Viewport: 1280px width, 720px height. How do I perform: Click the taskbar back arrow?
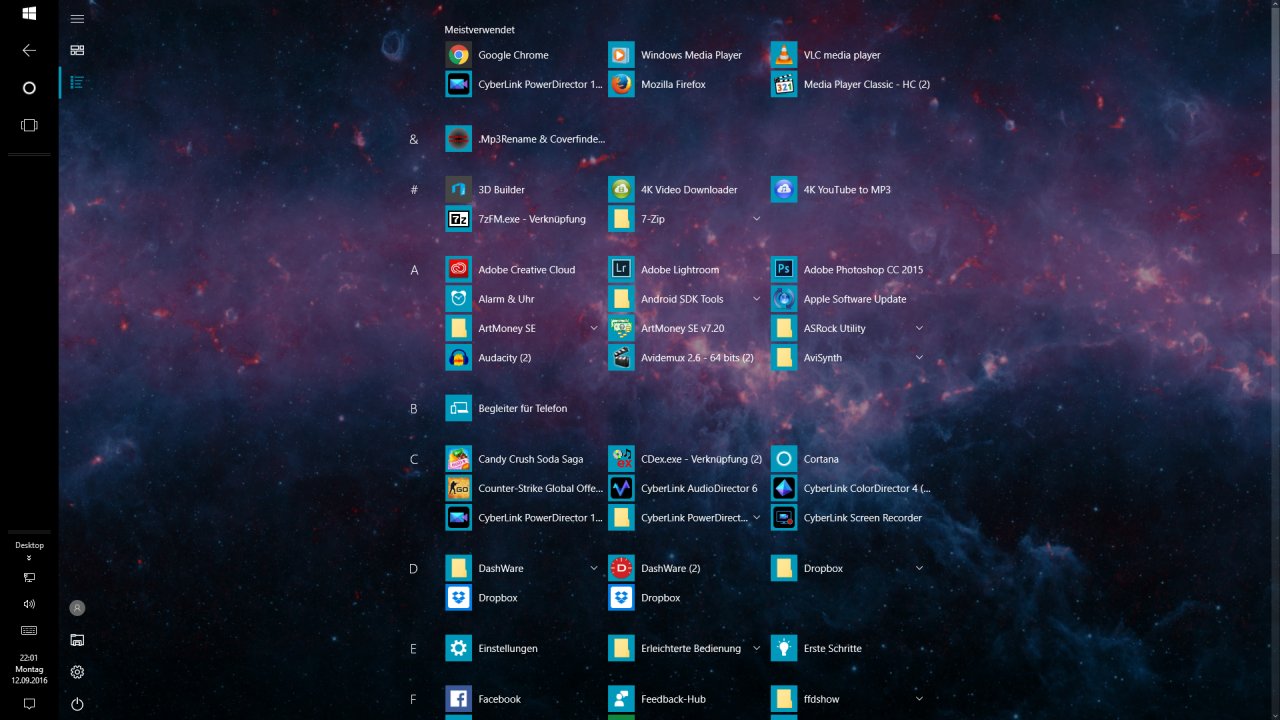click(29, 50)
